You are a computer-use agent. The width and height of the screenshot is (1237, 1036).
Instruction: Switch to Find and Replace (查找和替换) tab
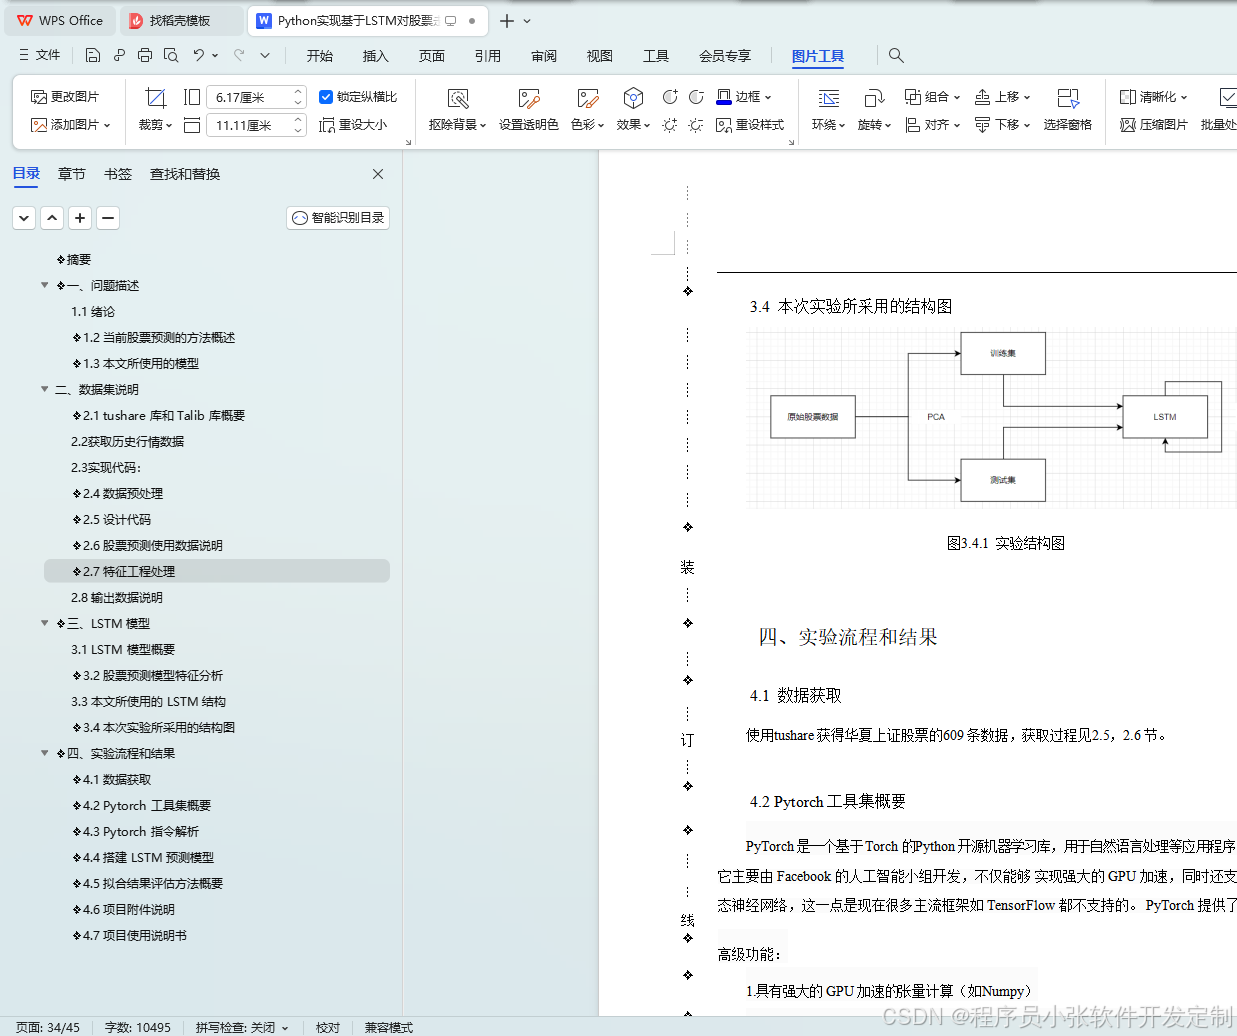pyautogui.click(x=185, y=174)
